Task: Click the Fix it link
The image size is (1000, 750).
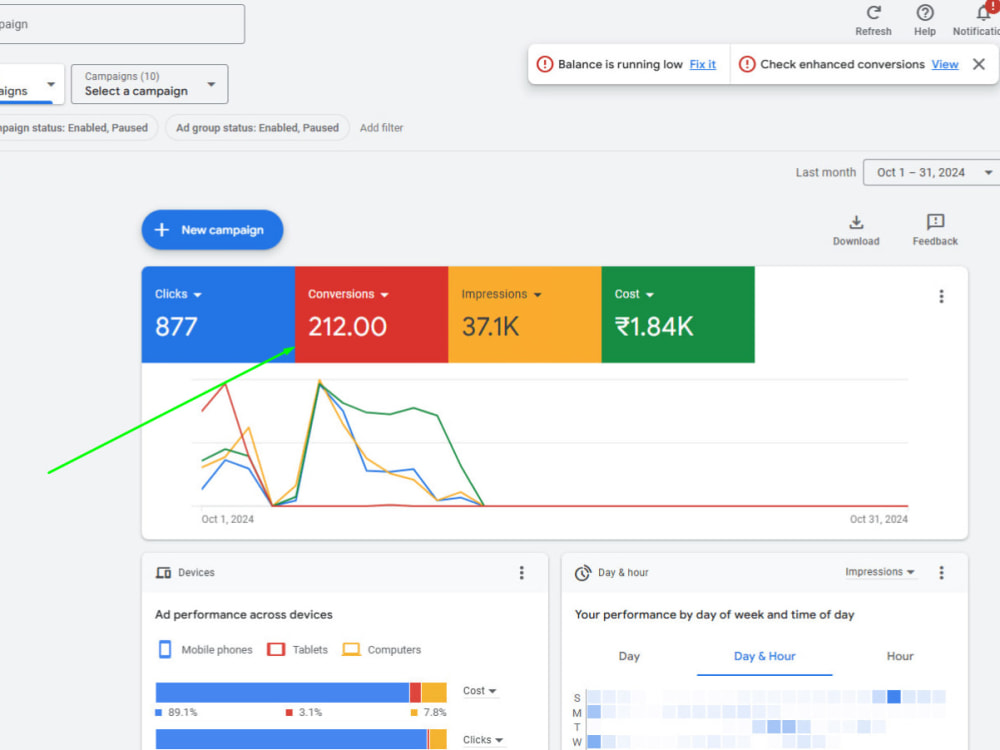Action: (703, 64)
